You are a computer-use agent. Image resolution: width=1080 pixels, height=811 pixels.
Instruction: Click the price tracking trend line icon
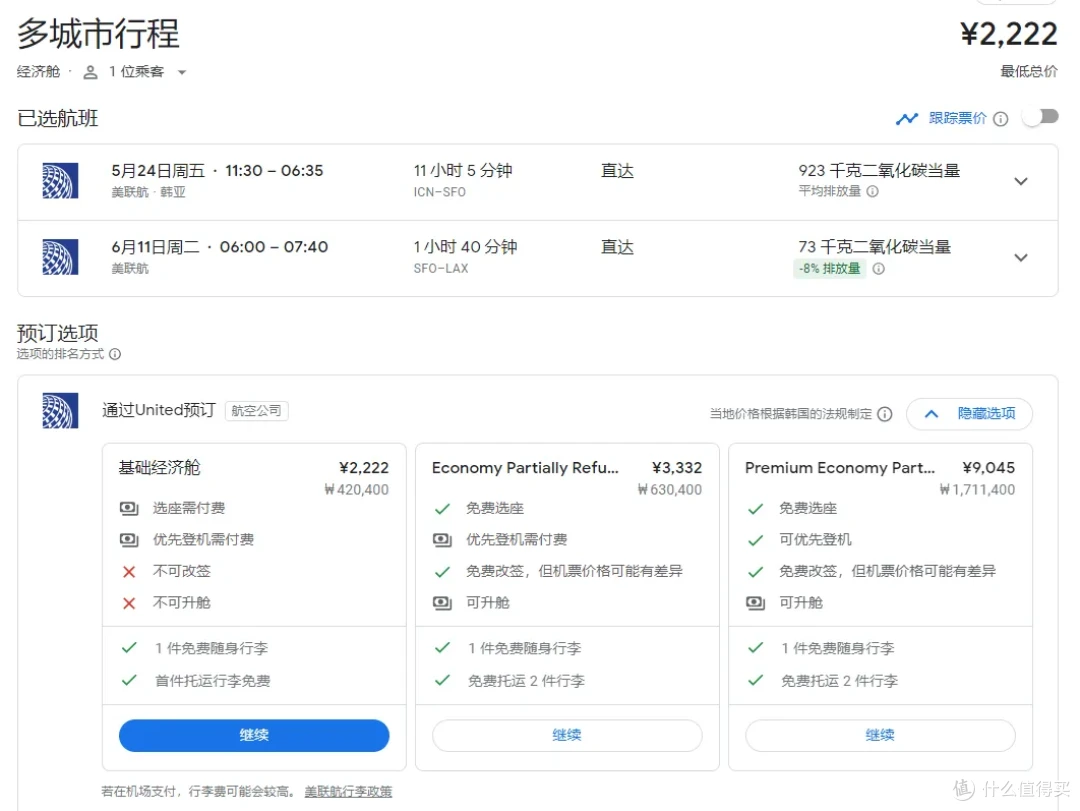coord(906,119)
